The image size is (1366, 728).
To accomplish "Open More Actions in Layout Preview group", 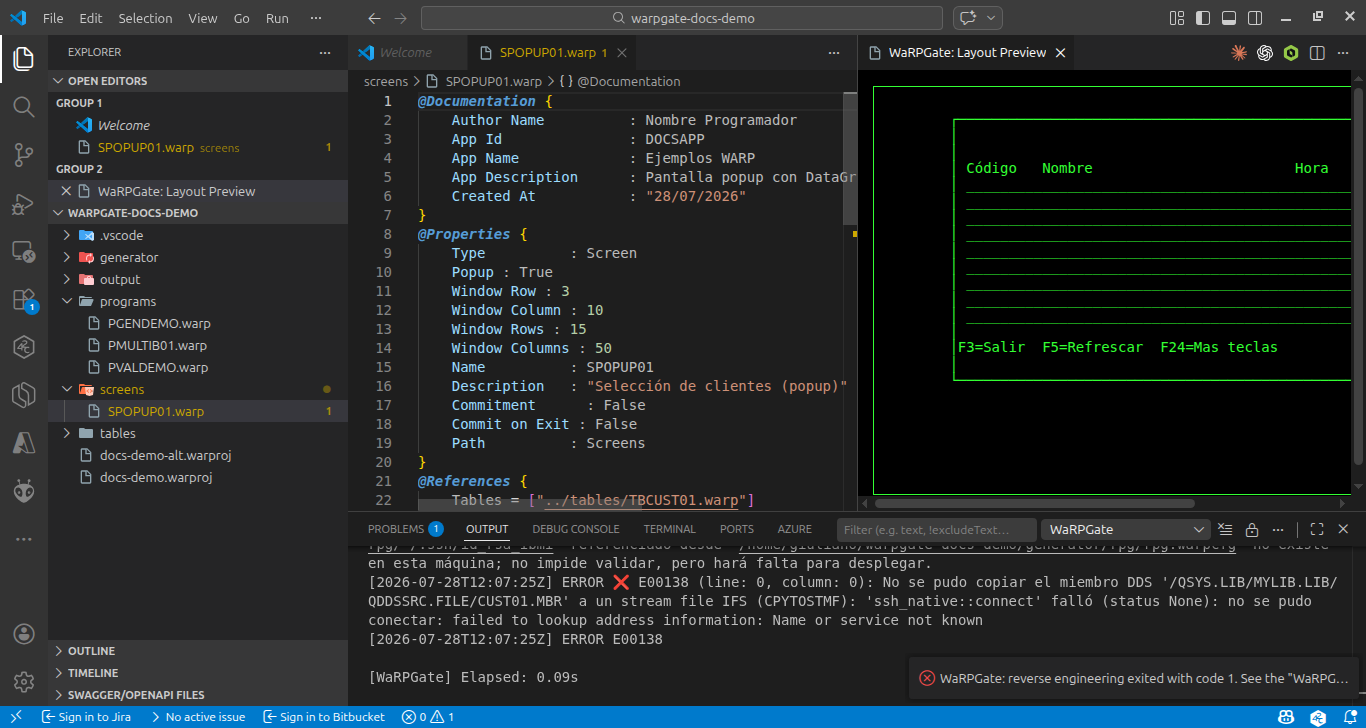I will [x=1343, y=53].
